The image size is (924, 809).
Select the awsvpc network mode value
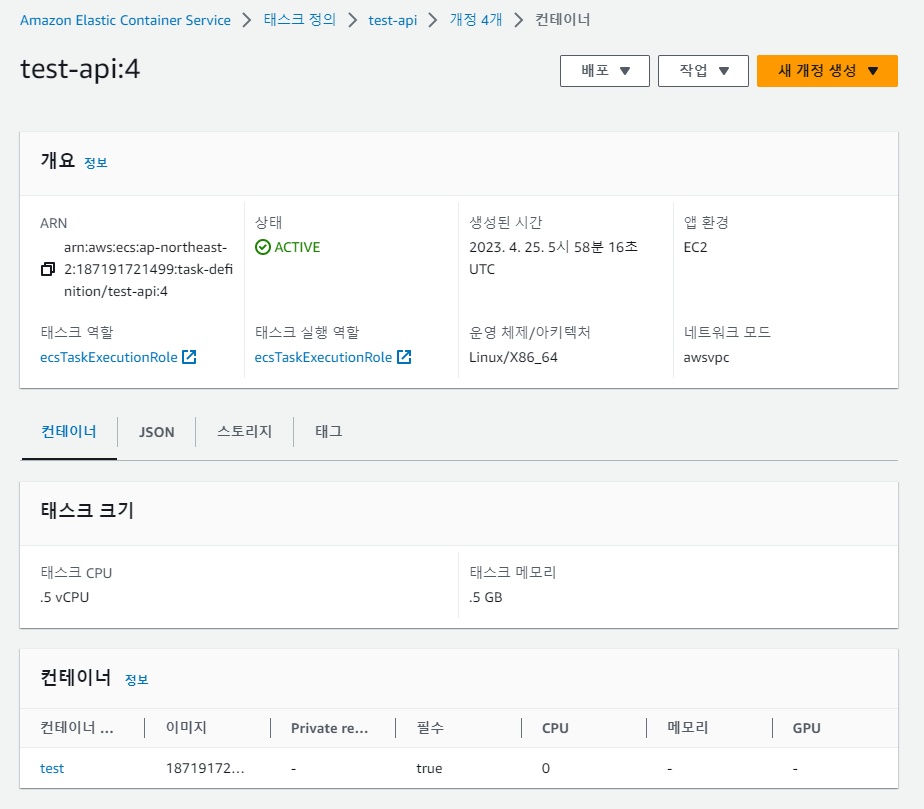click(x=707, y=358)
